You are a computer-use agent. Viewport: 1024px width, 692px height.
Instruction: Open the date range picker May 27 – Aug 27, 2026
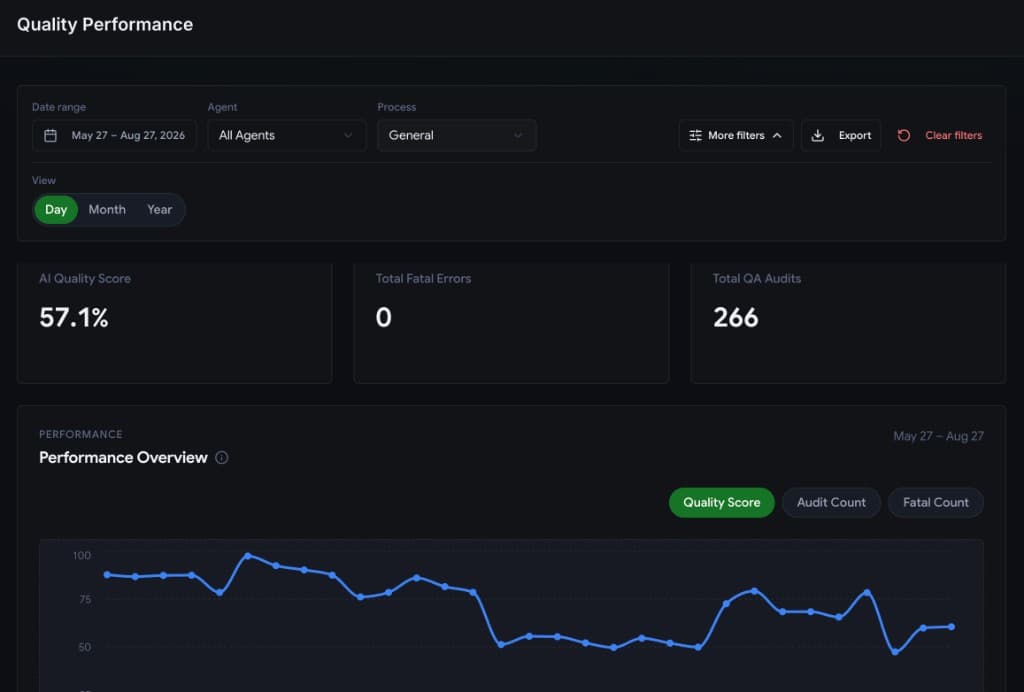[114, 135]
